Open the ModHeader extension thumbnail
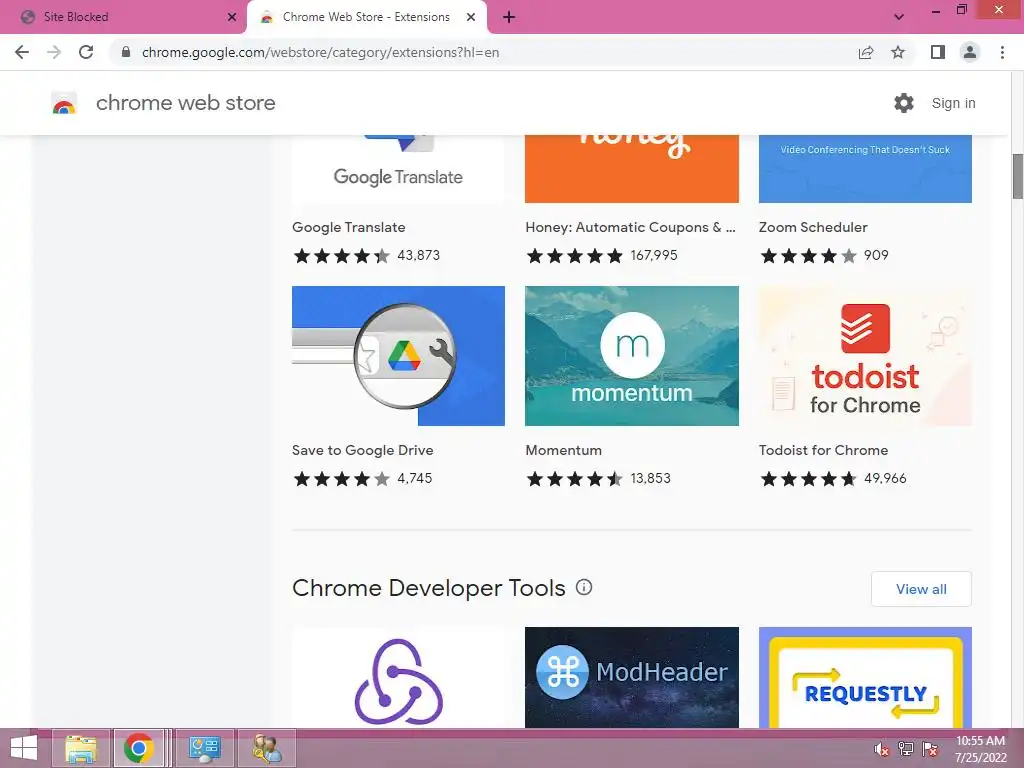Image resolution: width=1024 pixels, height=768 pixels. pos(632,677)
